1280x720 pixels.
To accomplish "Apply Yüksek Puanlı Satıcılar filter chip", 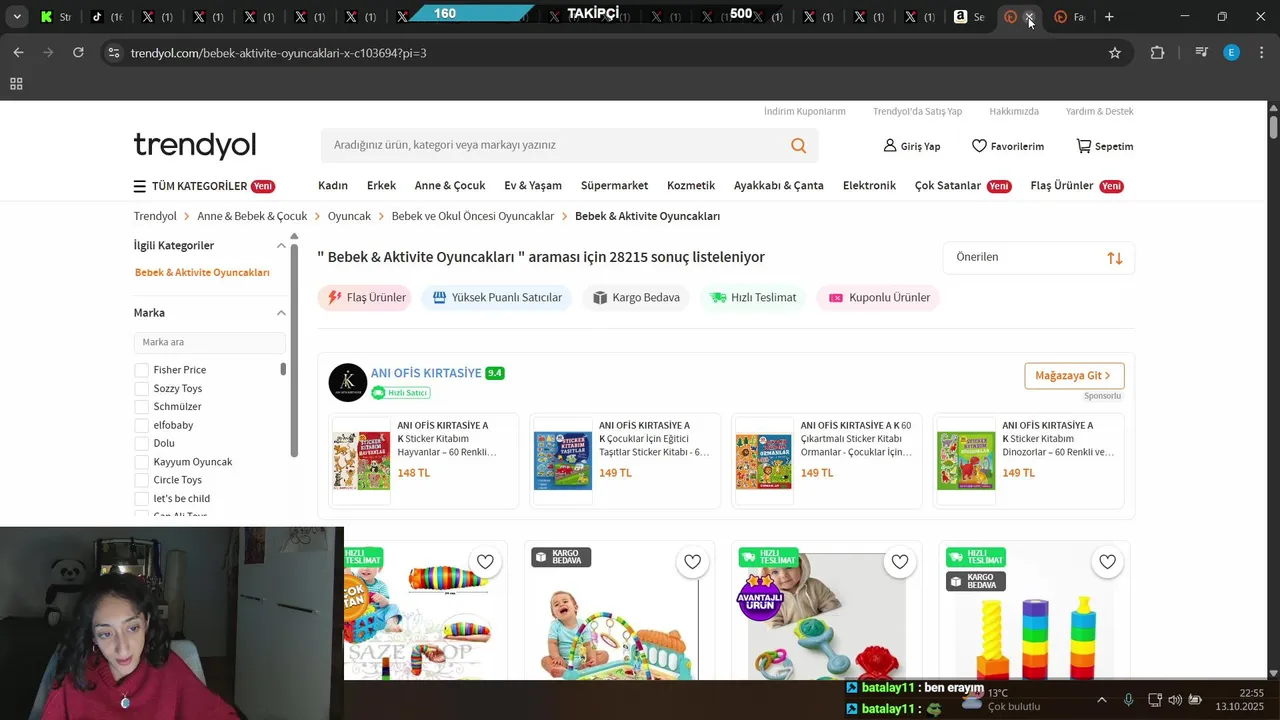I will (x=497, y=298).
